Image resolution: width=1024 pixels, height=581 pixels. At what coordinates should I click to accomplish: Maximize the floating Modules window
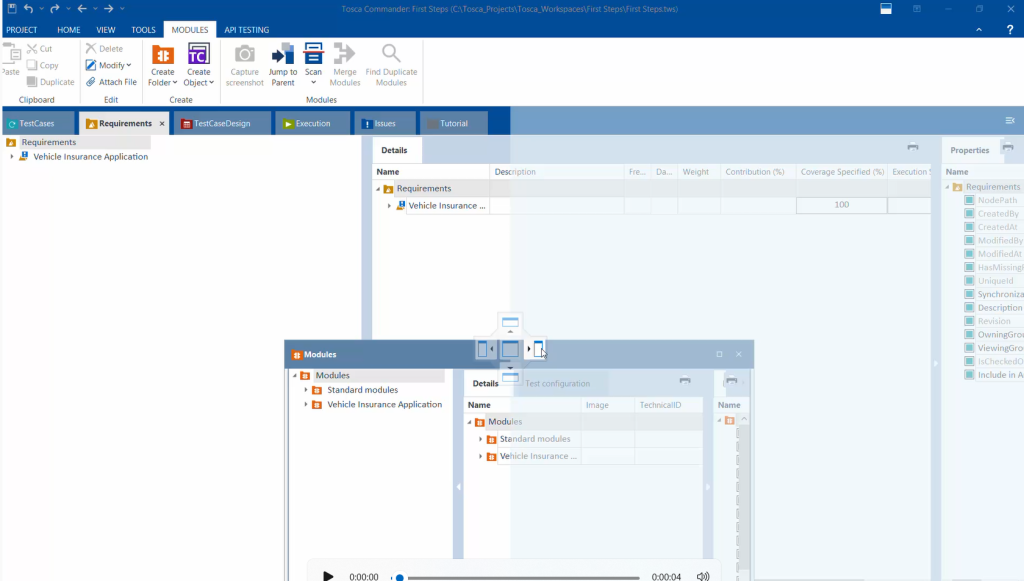pos(719,354)
